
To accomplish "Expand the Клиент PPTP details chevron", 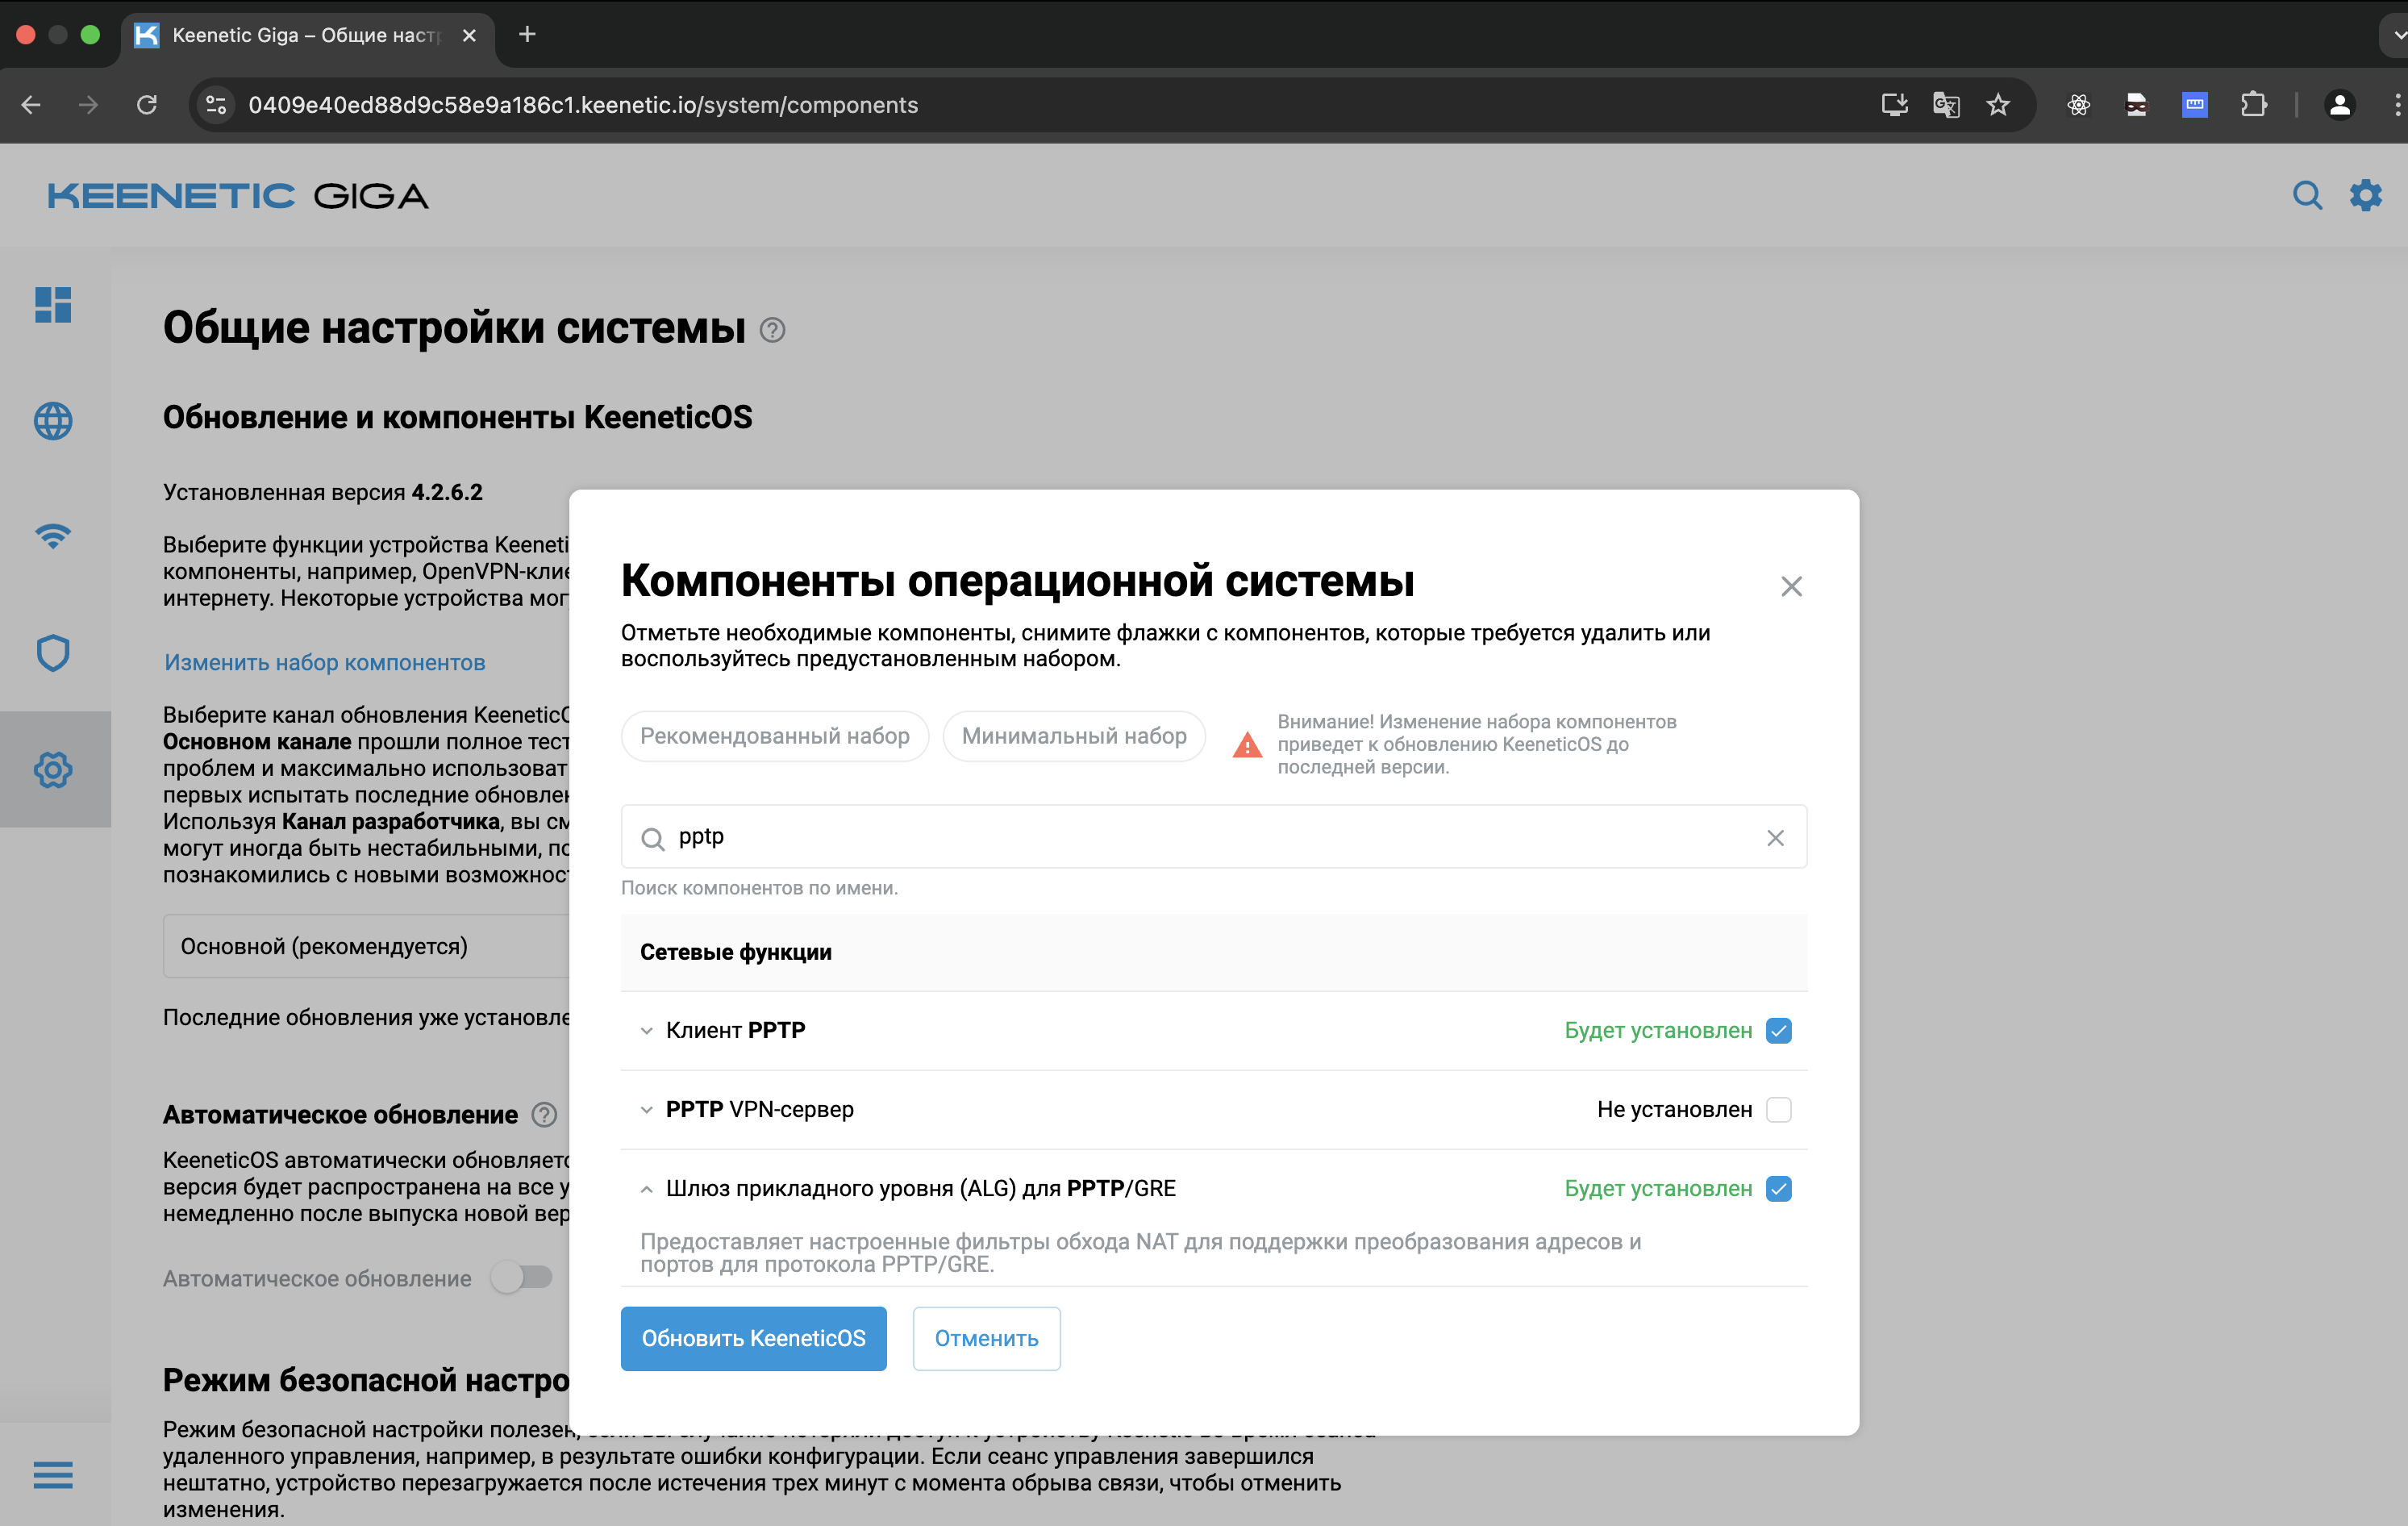I will pos(646,1030).
